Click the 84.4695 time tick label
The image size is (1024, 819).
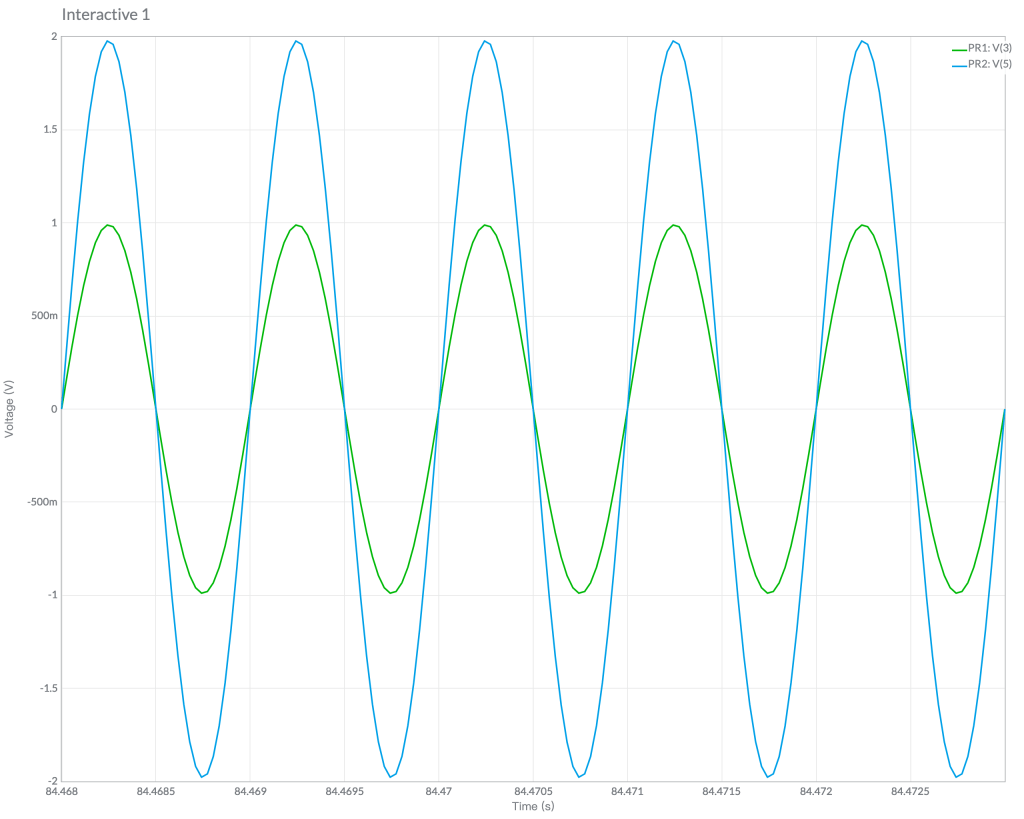tap(344, 791)
